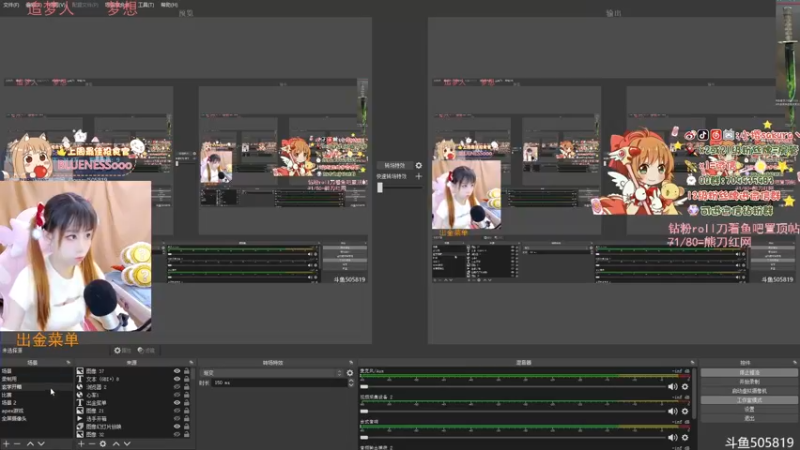Click the 转场特效 transition button between previews
The height and width of the screenshot is (450, 800).
[394, 165]
